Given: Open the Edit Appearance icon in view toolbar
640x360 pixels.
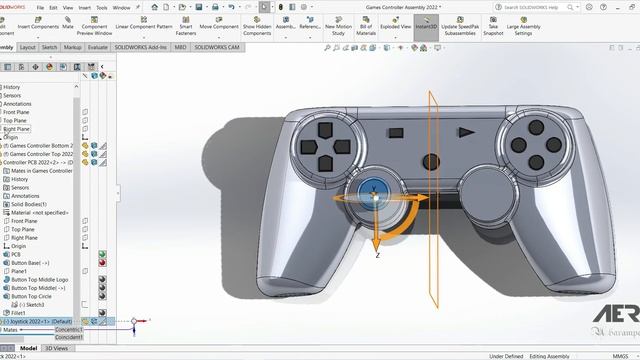Looking at the screenshot, I should click(414, 48).
